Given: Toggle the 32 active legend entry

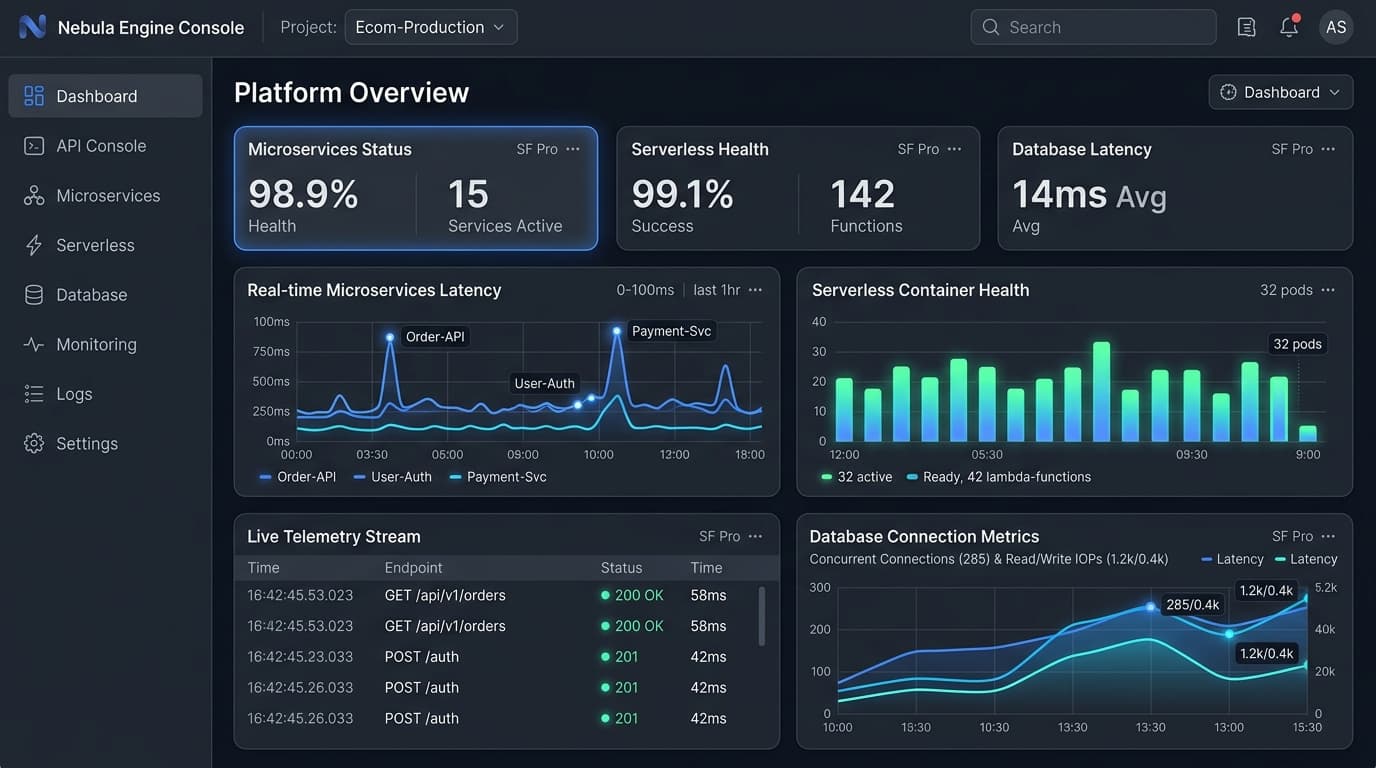Looking at the screenshot, I should point(856,477).
